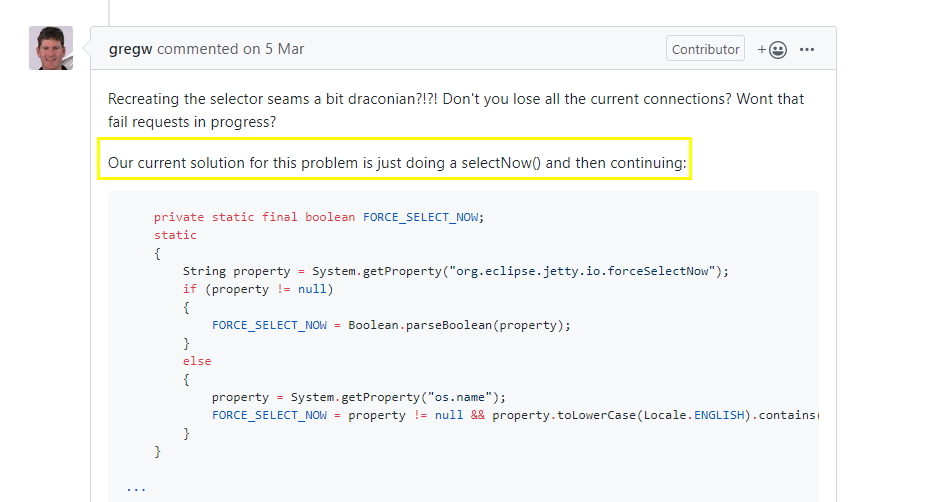Click the add reaction smiley icon

pos(772,49)
